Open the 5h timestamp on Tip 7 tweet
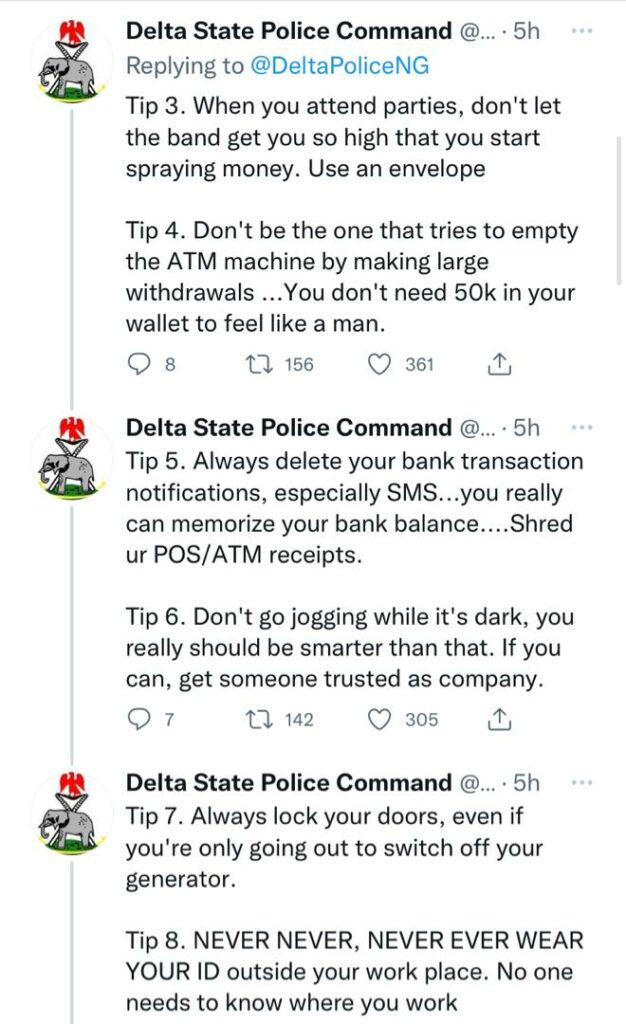 [527, 782]
